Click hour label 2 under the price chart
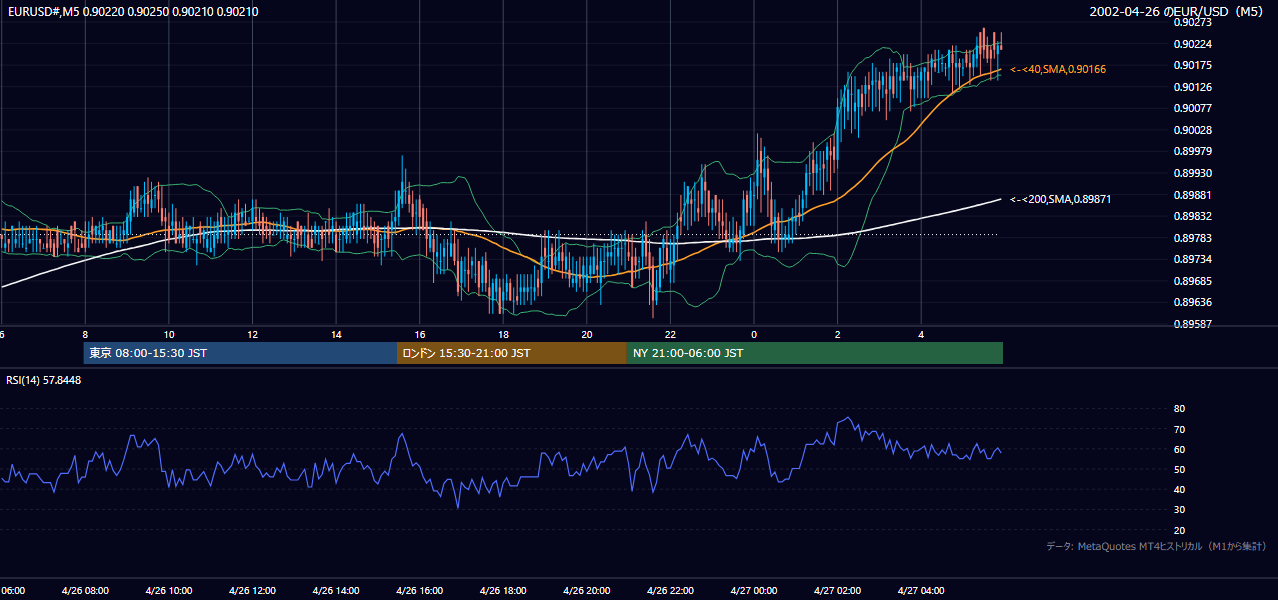 pyautogui.click(x=838, y=334)
